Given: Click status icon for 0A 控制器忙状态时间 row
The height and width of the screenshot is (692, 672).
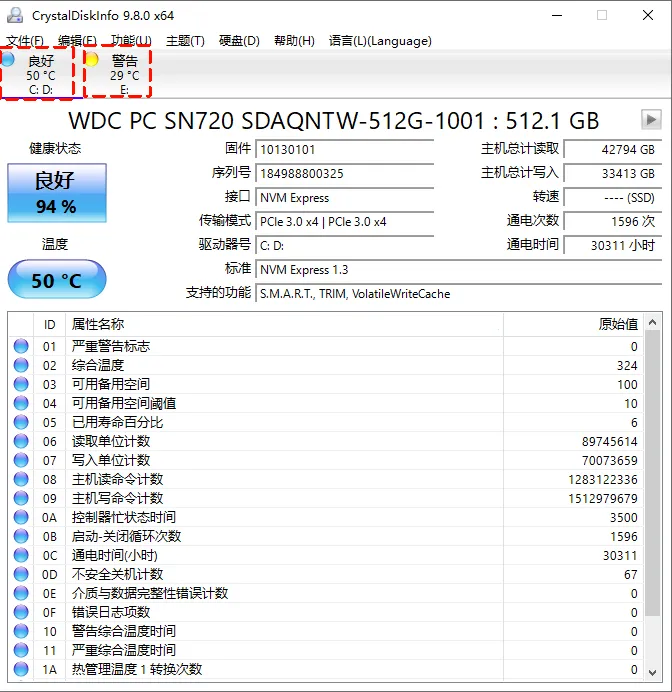Looking at the screenshot, I should tap(21, 517).
